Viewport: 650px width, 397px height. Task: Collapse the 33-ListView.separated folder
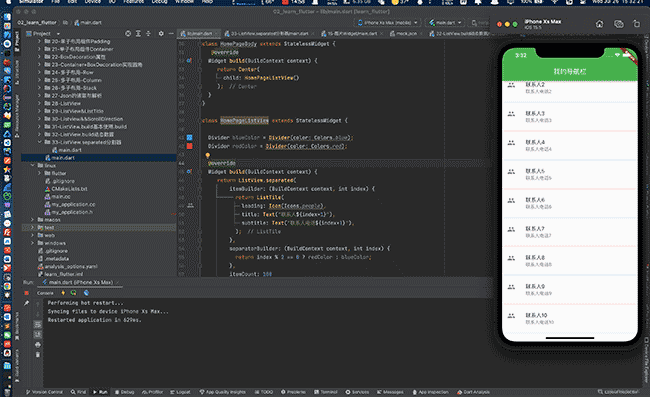pyautogui.click(x=40, y=142)
